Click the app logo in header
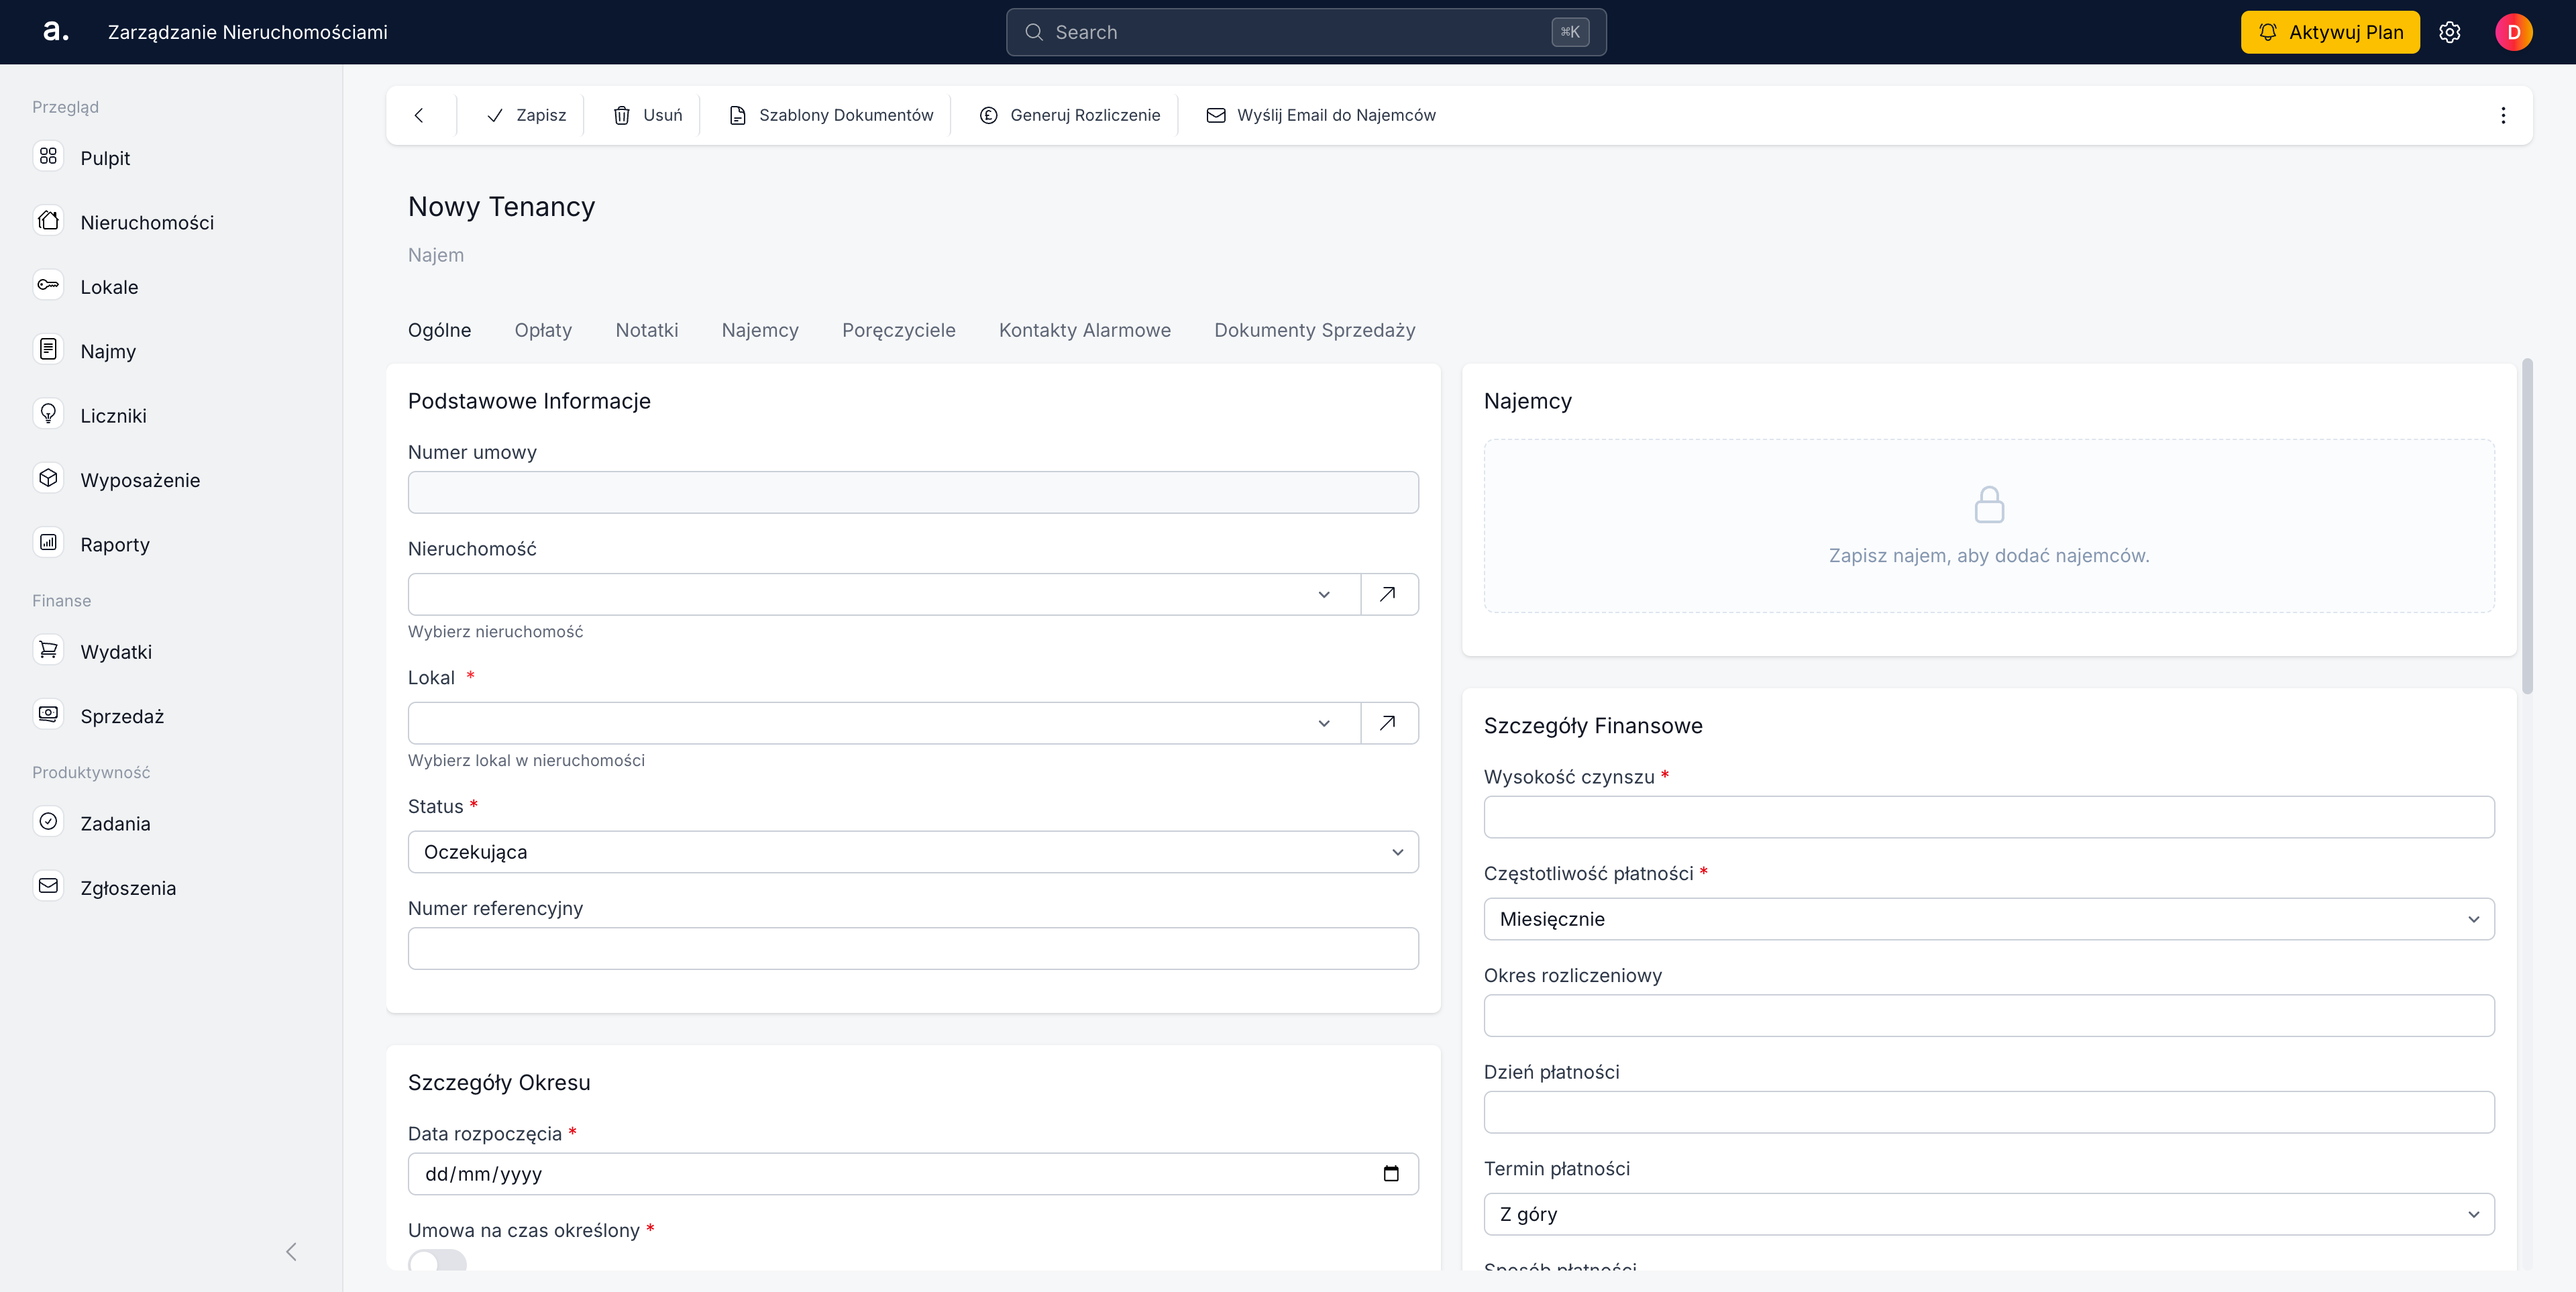This screenshot has height=1292, width=2576. pyautogui.click(x=56, y=31)
